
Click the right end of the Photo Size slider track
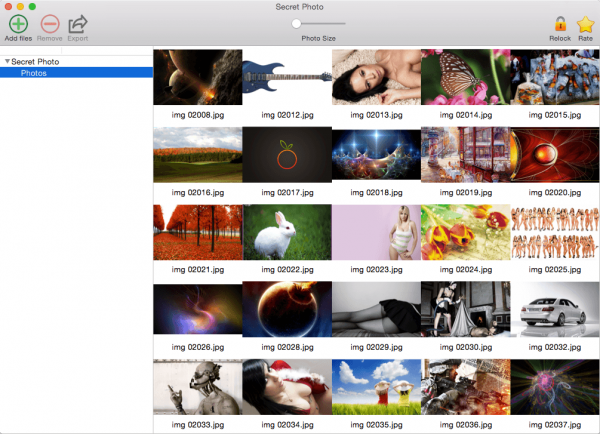point(344,24)
